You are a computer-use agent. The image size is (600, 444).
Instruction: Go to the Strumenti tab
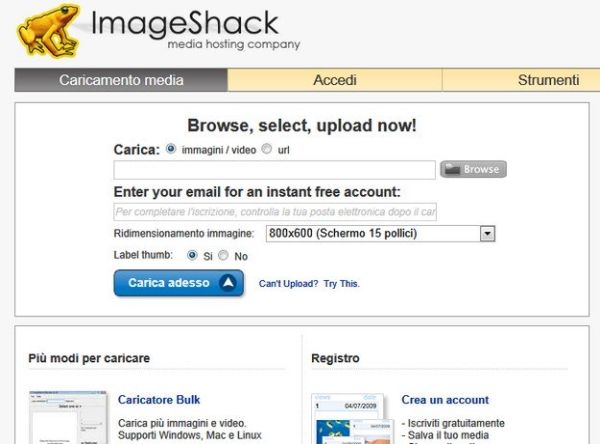(x=548, y=80)
